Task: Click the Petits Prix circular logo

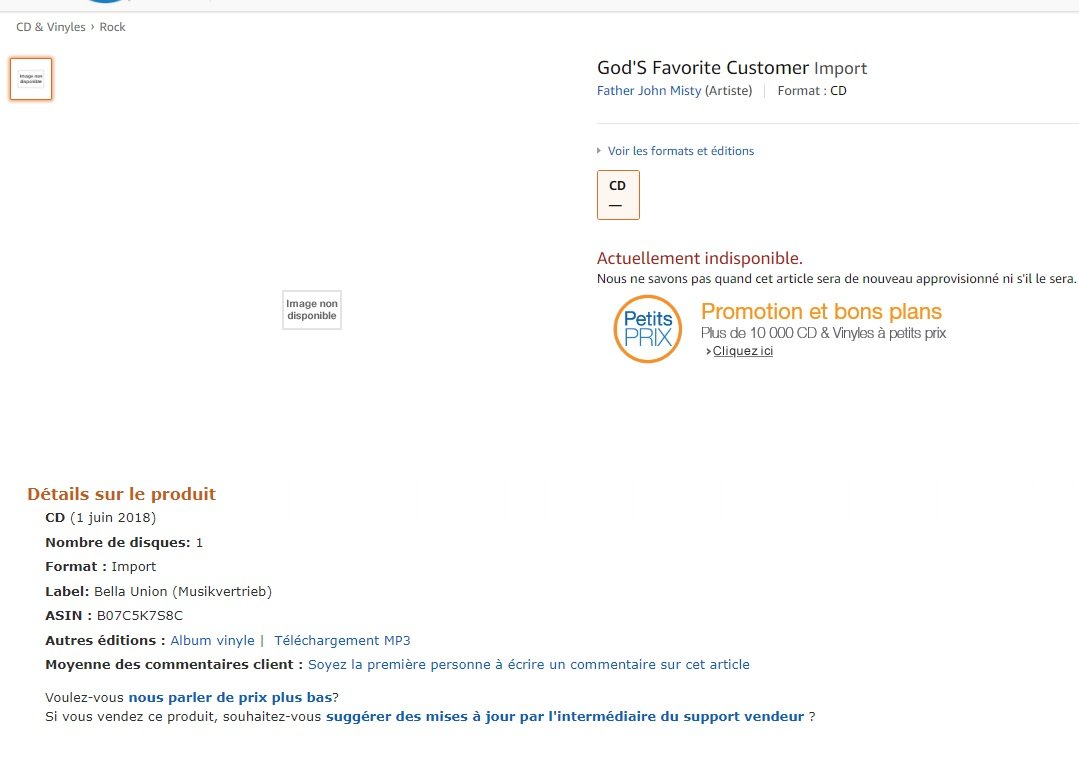Action: click(648, 329)
